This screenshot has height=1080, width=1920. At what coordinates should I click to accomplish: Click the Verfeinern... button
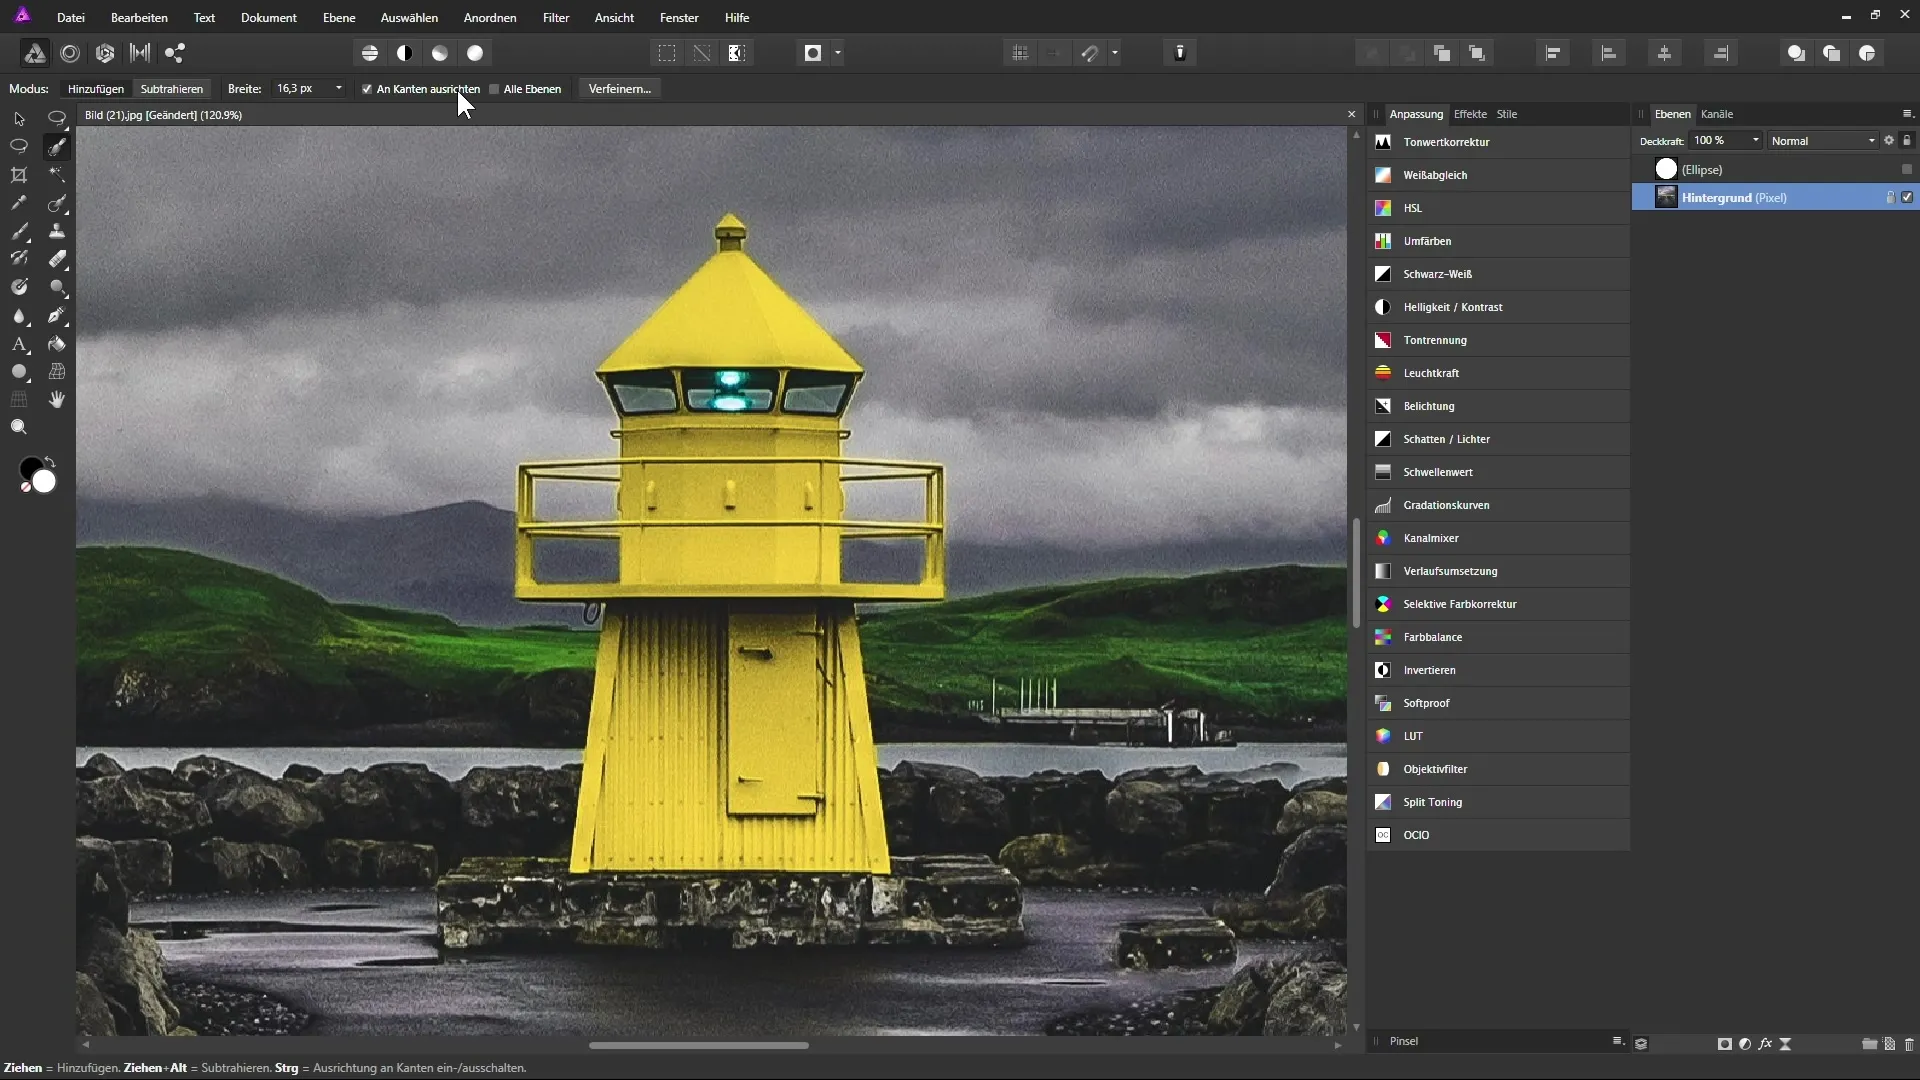(x=620, y=89)
